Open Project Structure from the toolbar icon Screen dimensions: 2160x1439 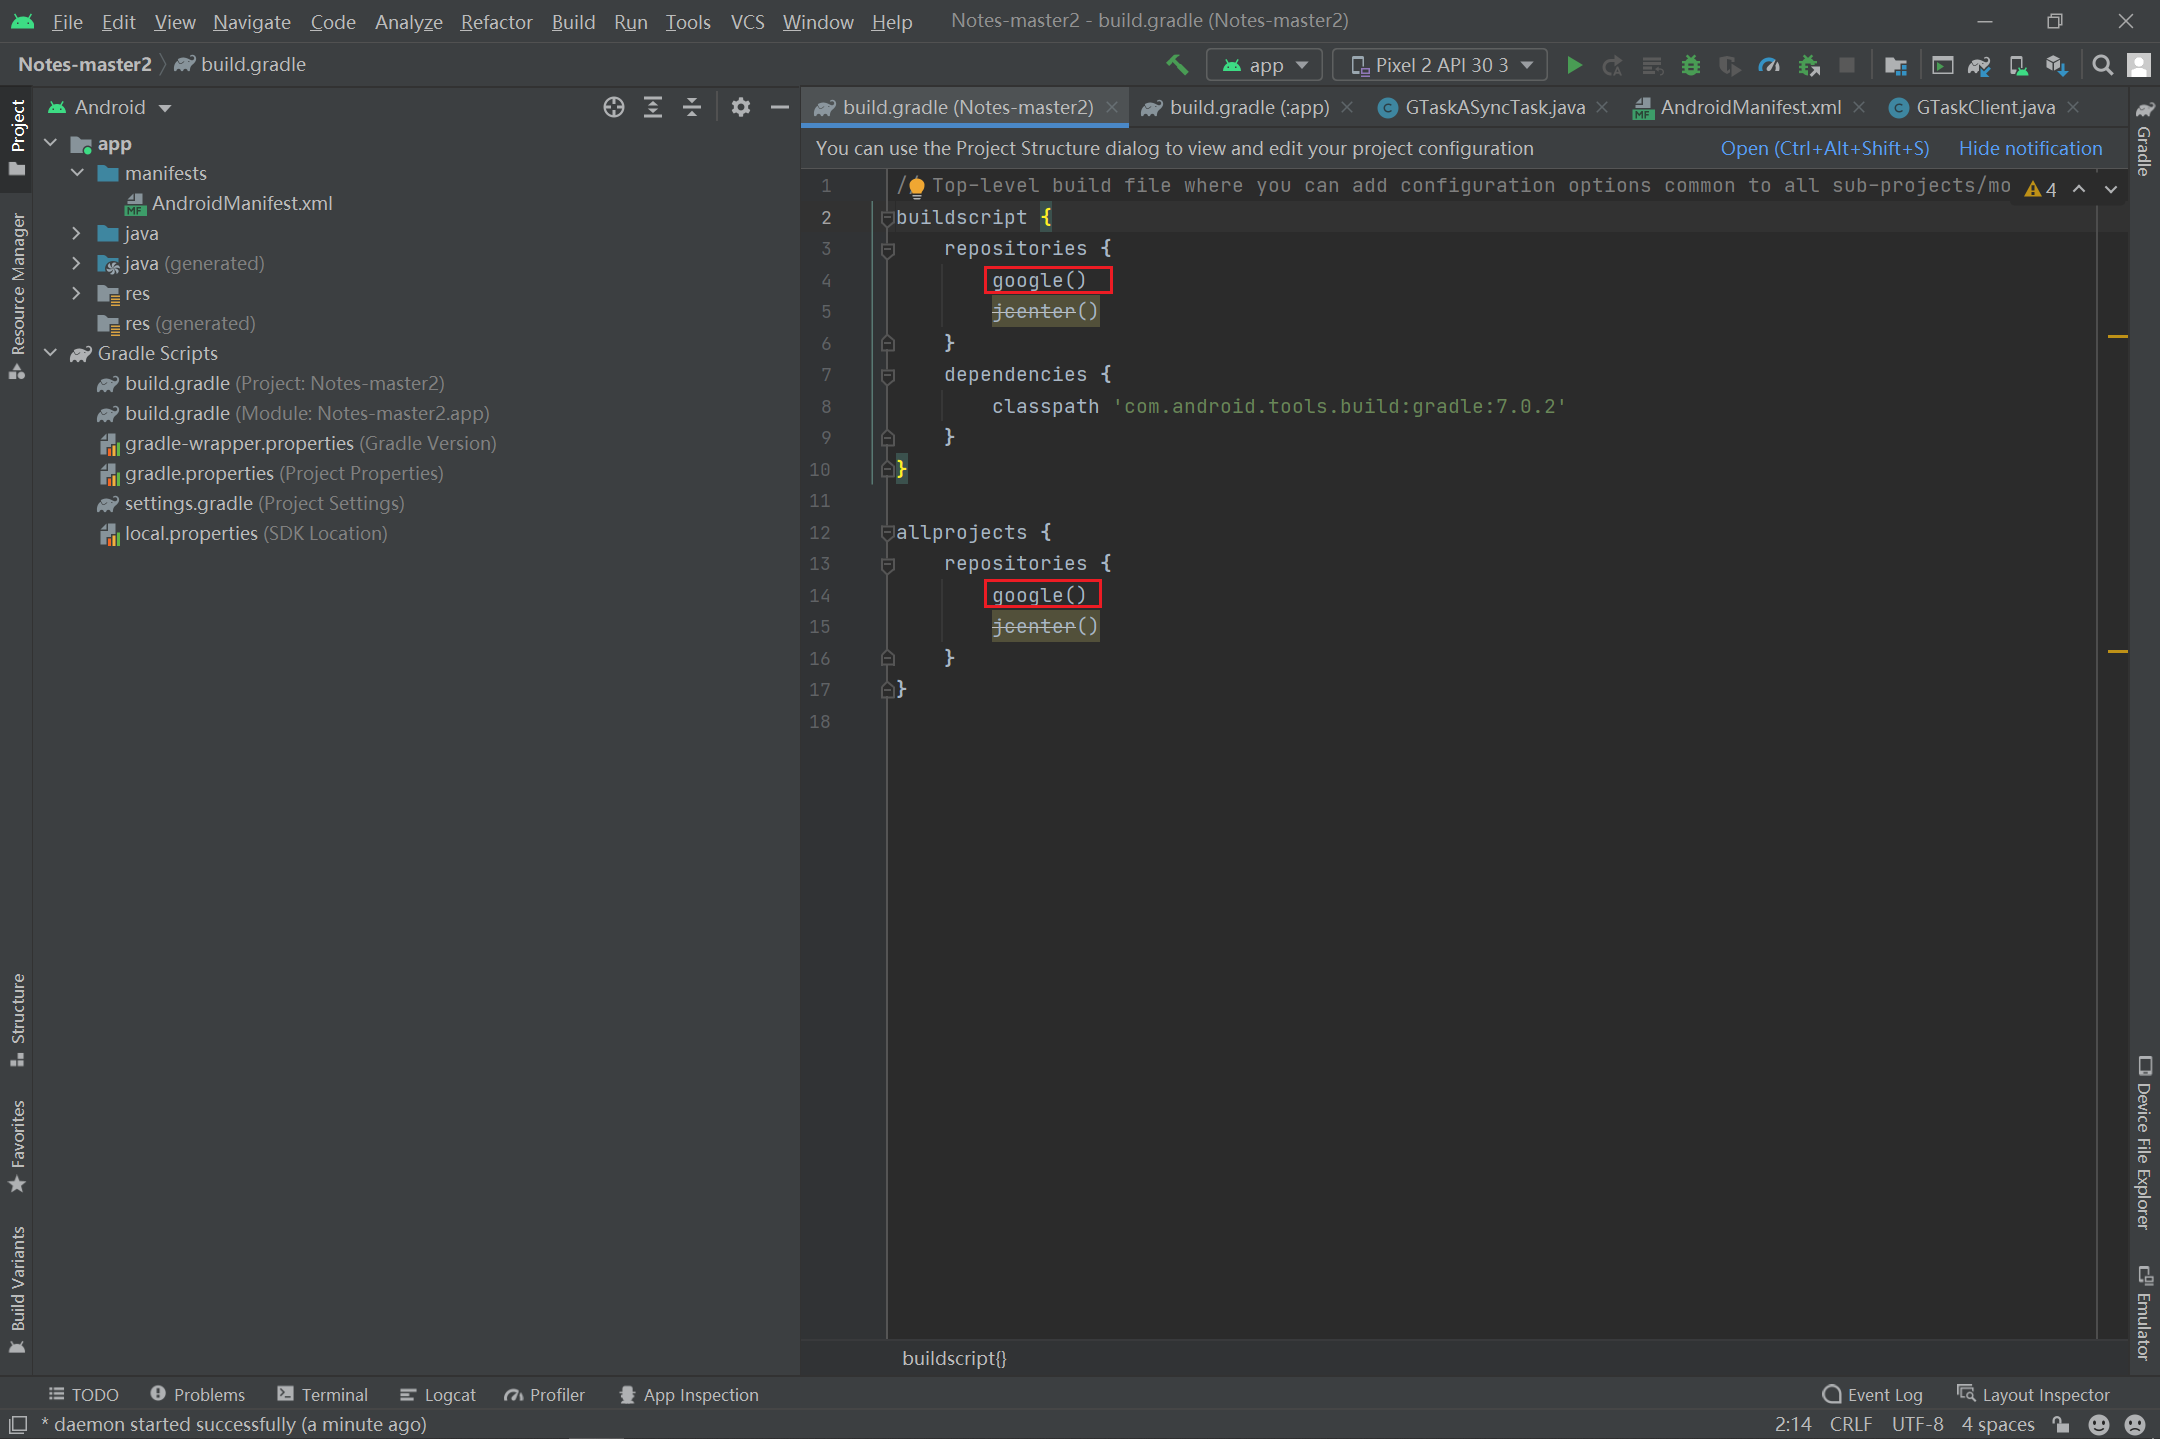tap(1895, 65)
